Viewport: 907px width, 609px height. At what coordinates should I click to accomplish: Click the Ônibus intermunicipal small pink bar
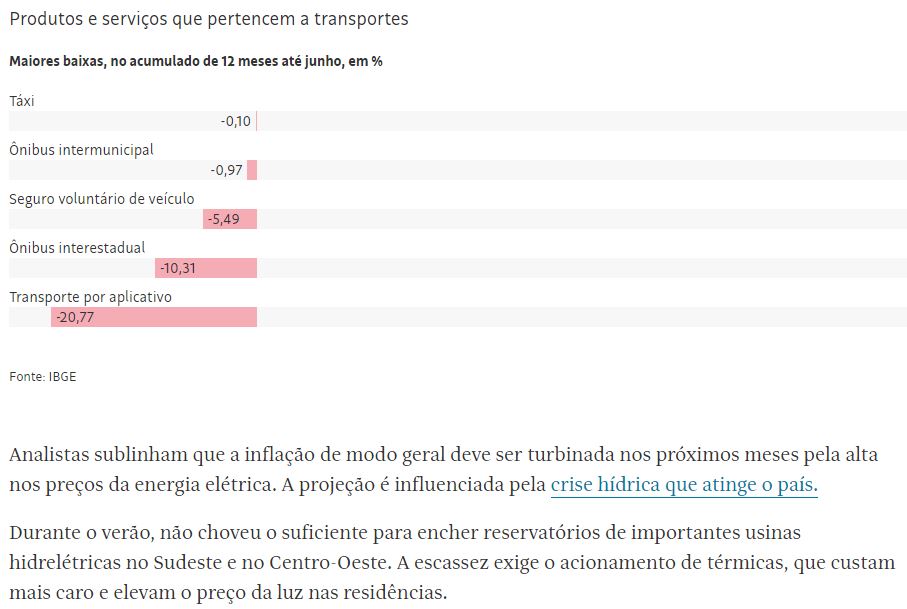(252, 170)
